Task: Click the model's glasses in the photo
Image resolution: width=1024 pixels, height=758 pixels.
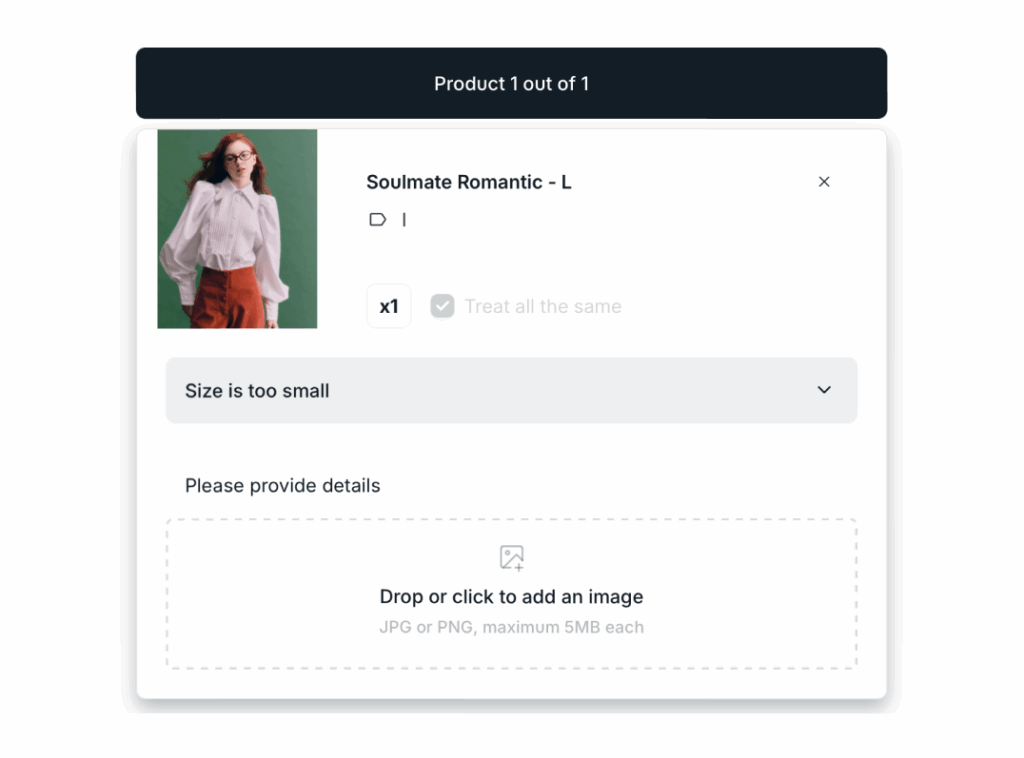Action: click(x=238, y=157)
